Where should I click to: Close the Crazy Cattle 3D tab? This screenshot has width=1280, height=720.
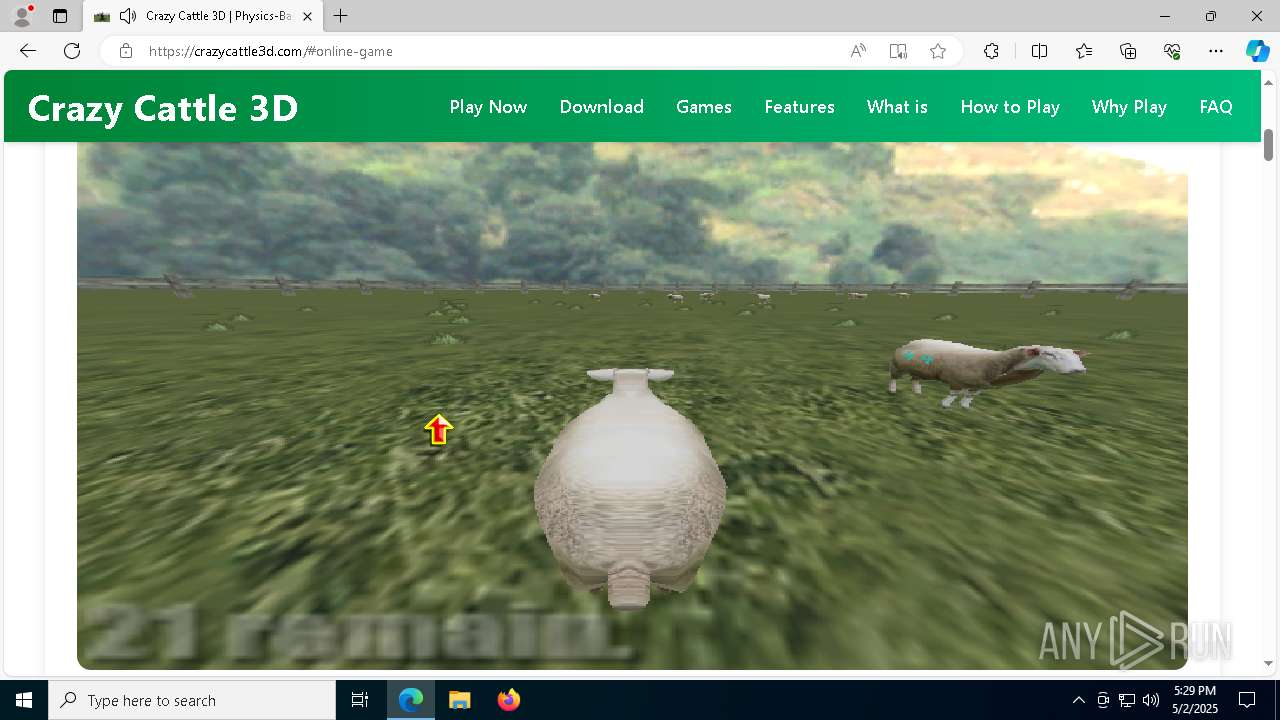point(307,16)
